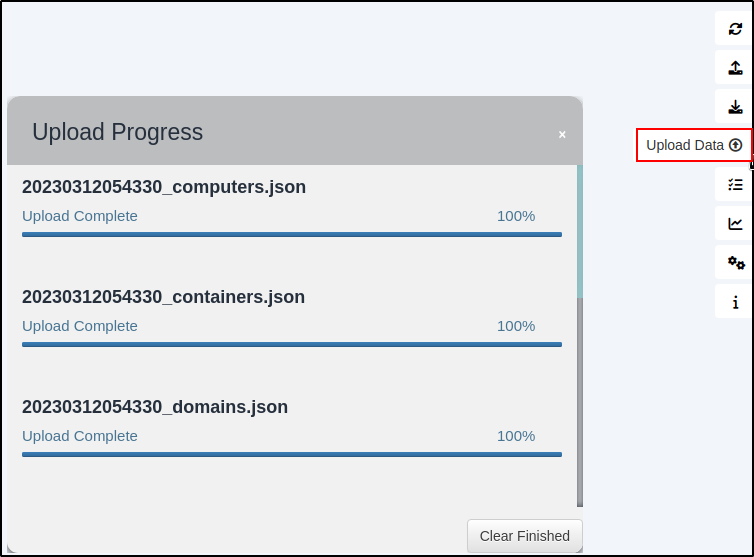Screen dimensions: 754x557
Task: Click the domains.json progress bar
Action: pyautogui.click(x=292, y=455)
